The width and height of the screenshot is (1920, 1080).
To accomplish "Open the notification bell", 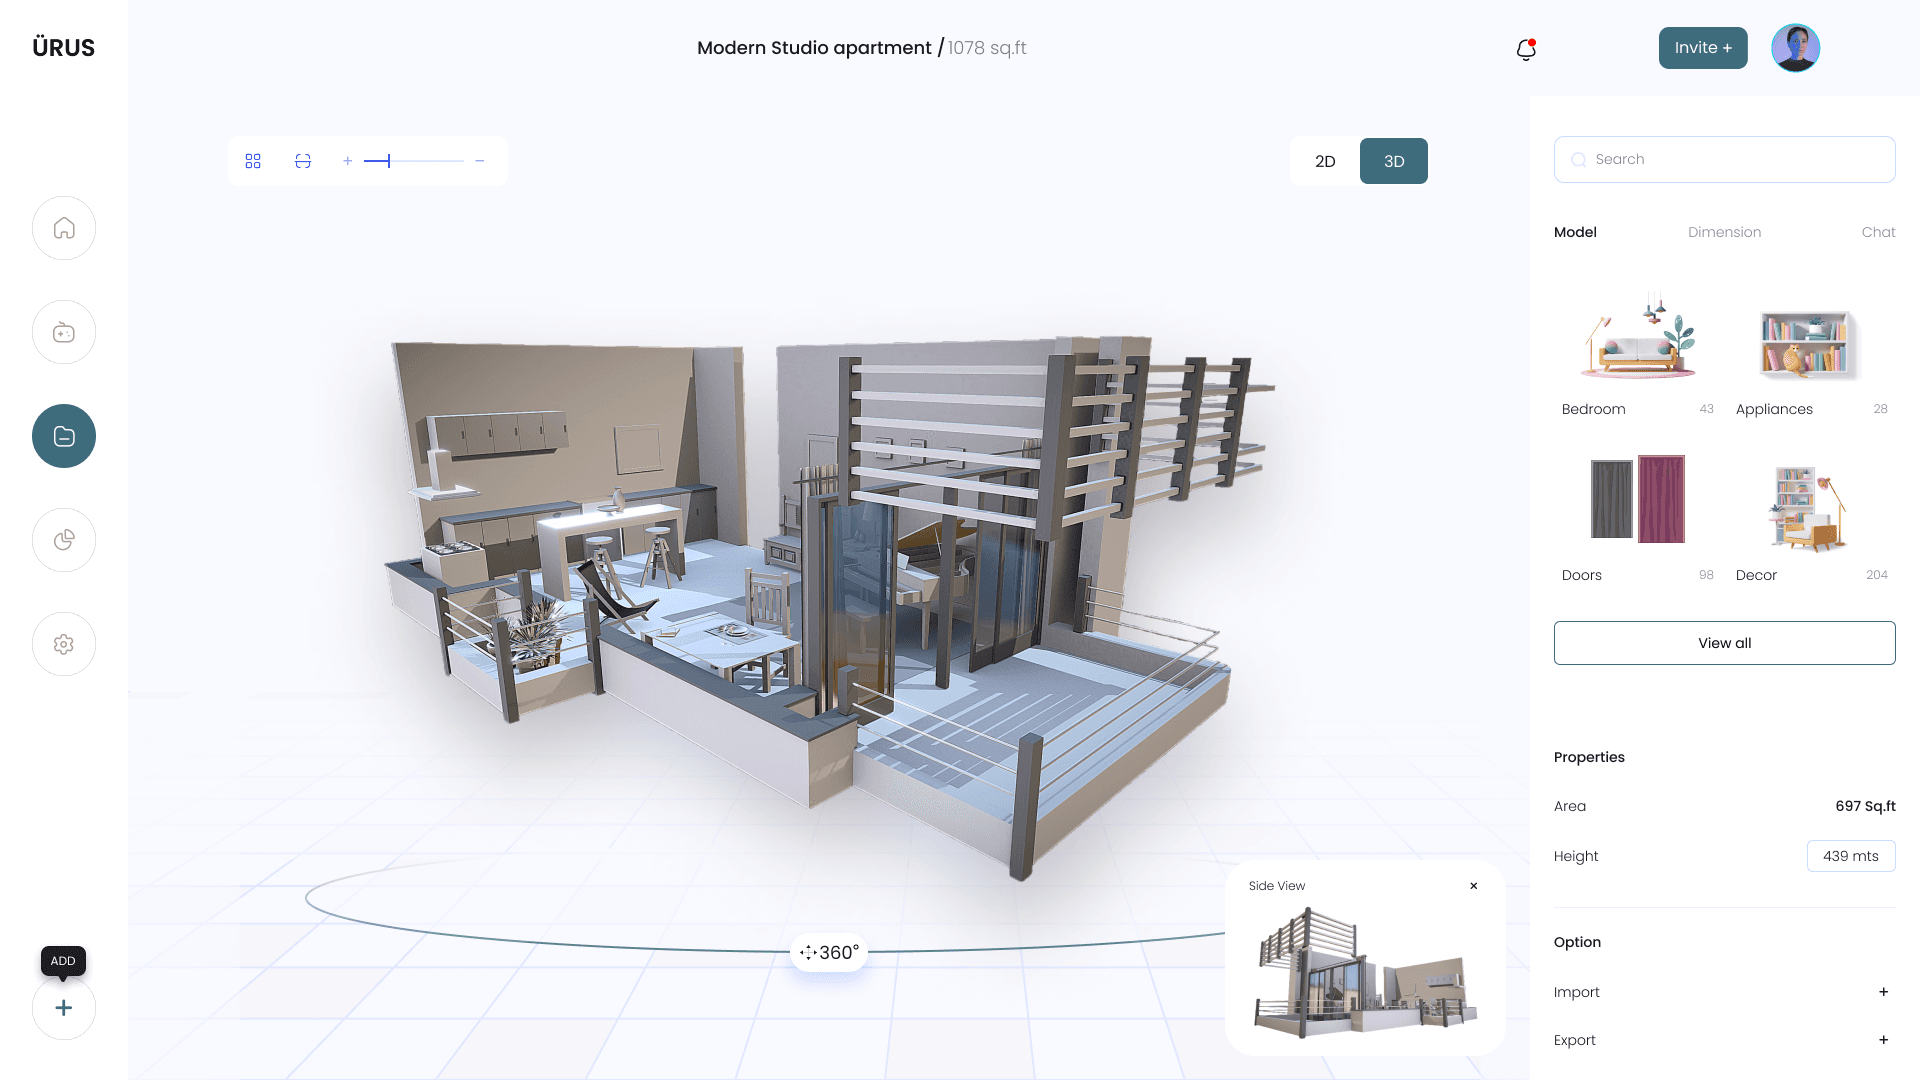I will pos(1526,49).
